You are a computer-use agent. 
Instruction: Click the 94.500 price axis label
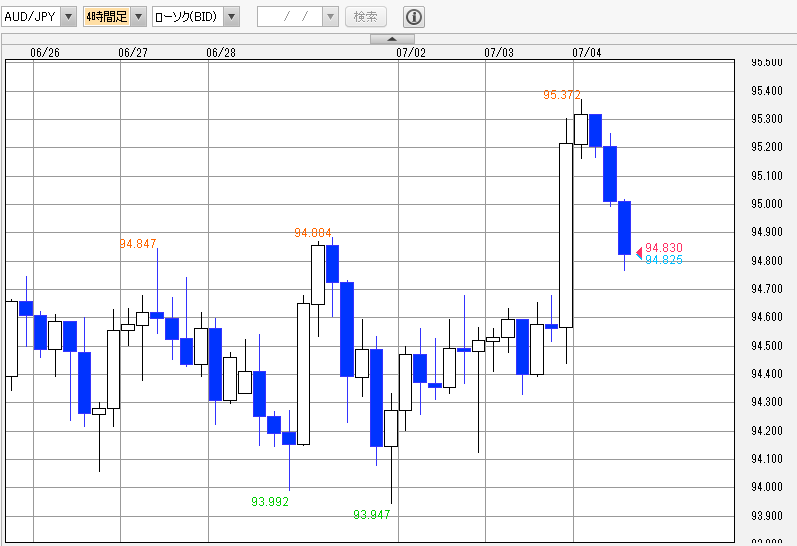[x=767, y=346]
